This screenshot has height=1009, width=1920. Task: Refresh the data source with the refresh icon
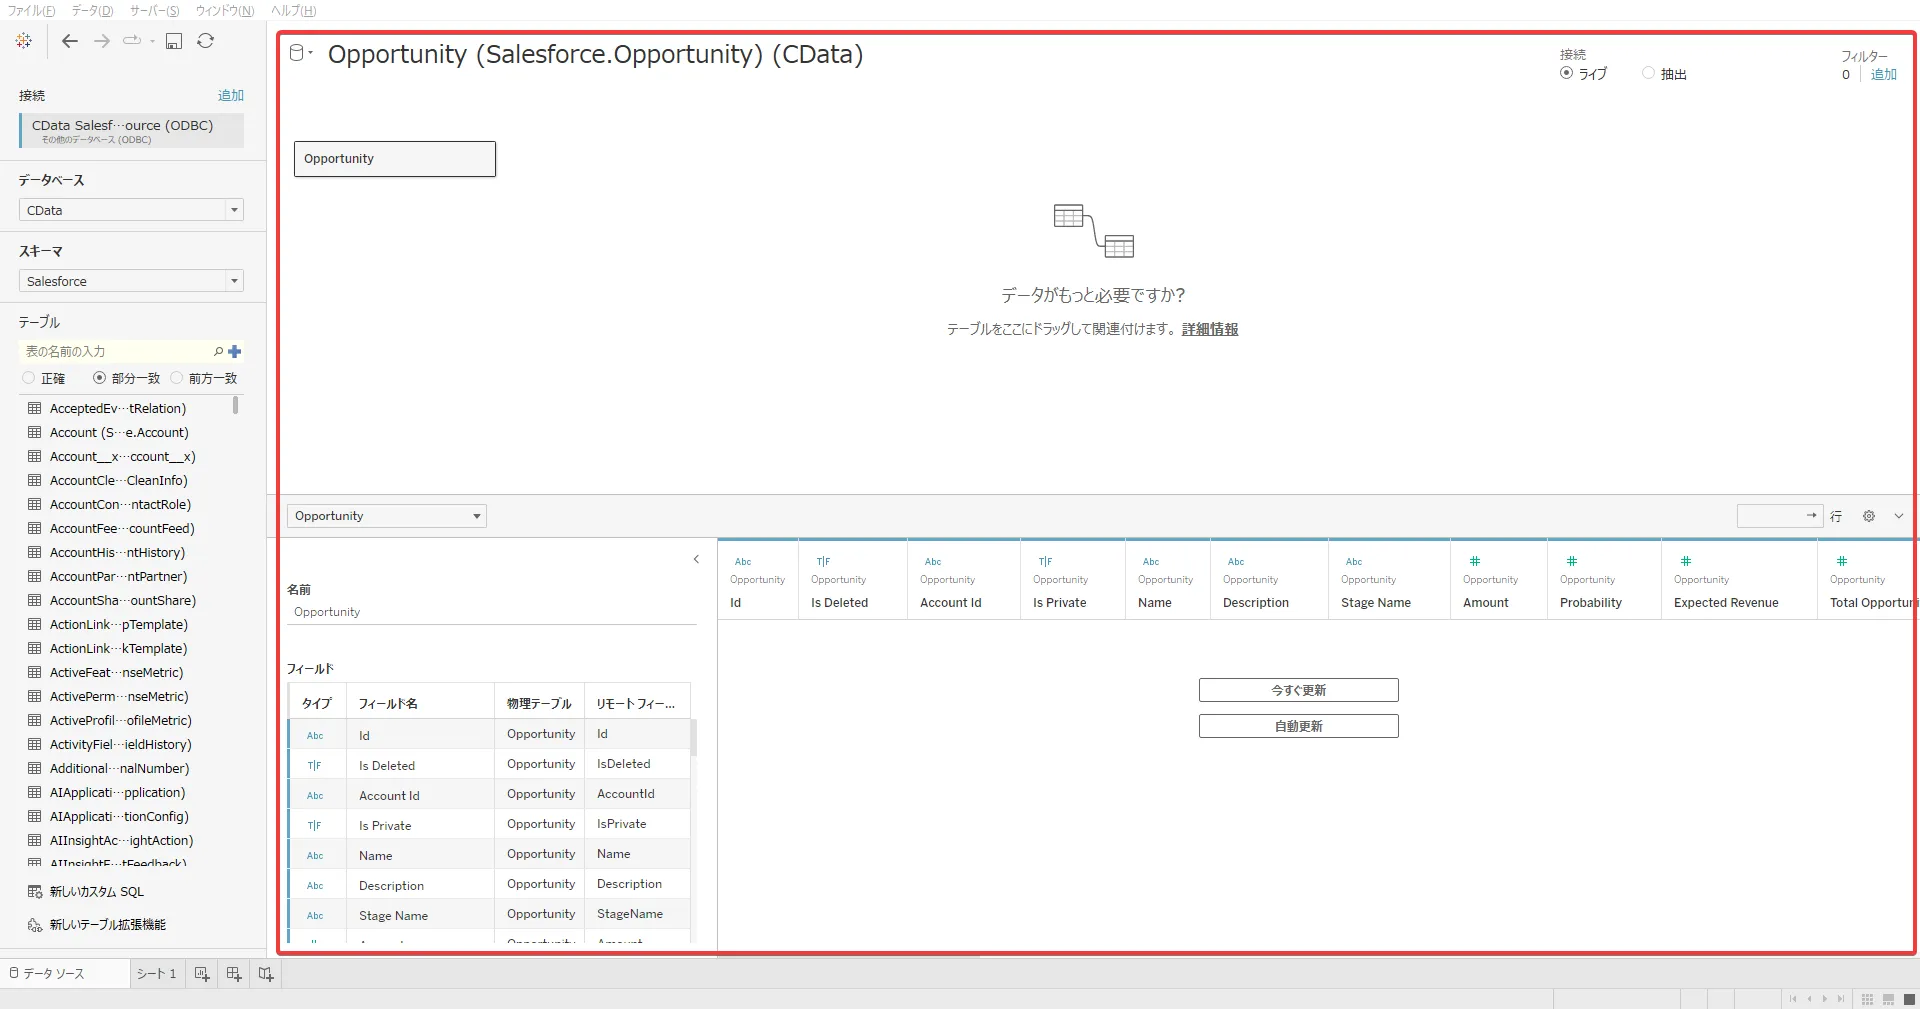click(x=206, y=41)
